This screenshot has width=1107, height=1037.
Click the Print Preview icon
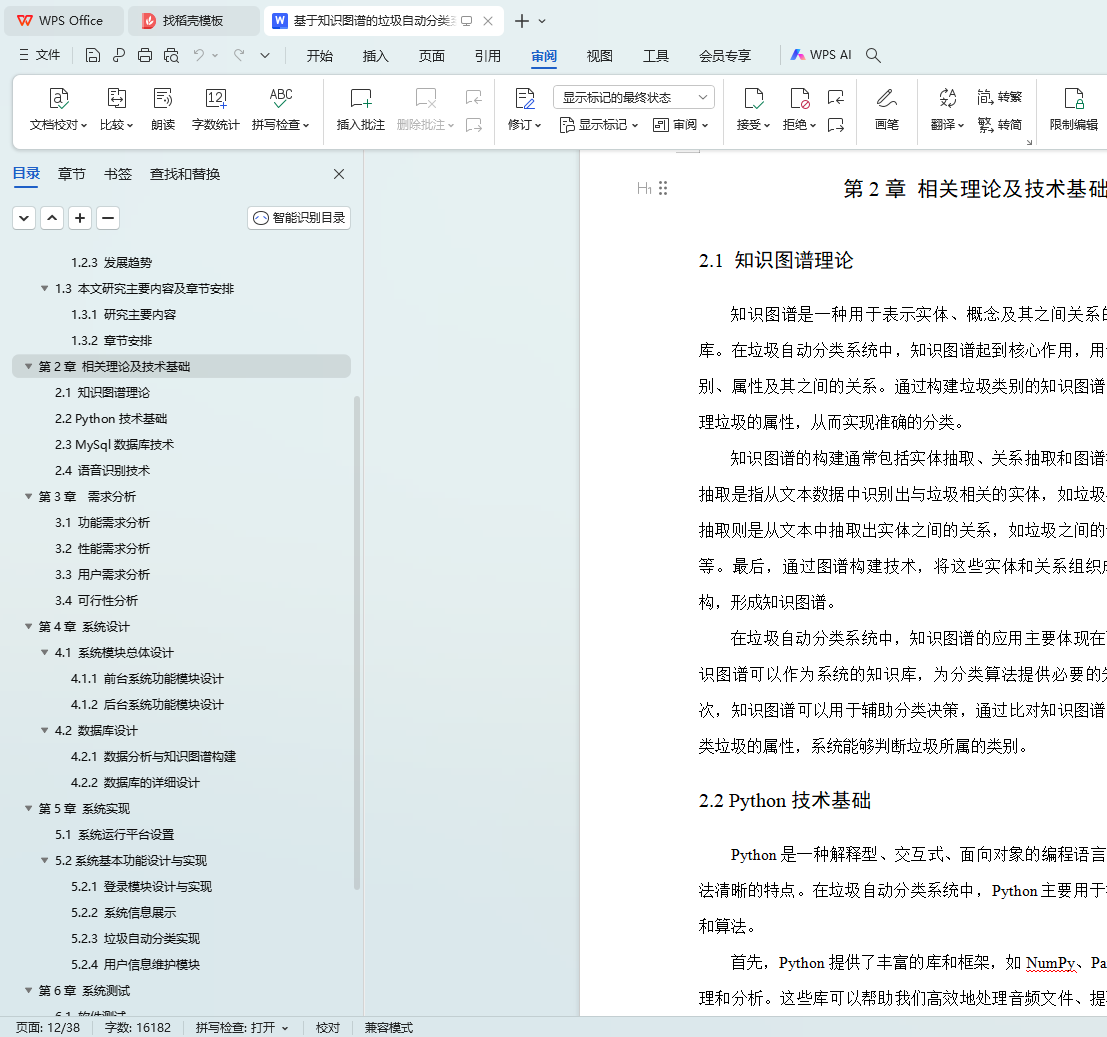coord(171,55)
